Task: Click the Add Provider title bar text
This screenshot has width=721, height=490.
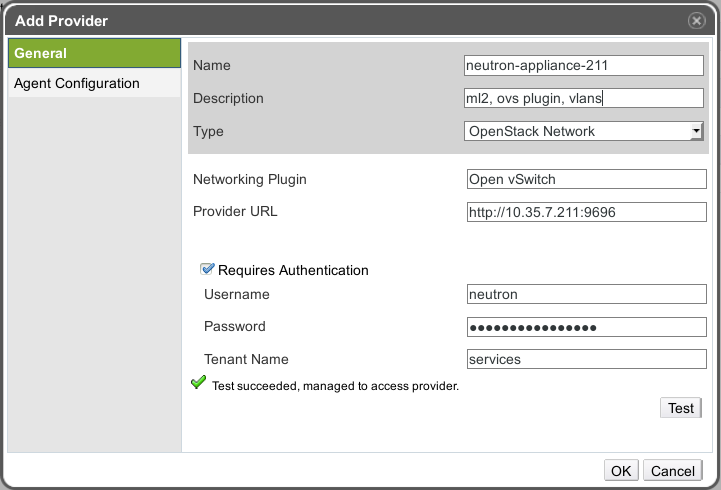Action: click(62, 20)
